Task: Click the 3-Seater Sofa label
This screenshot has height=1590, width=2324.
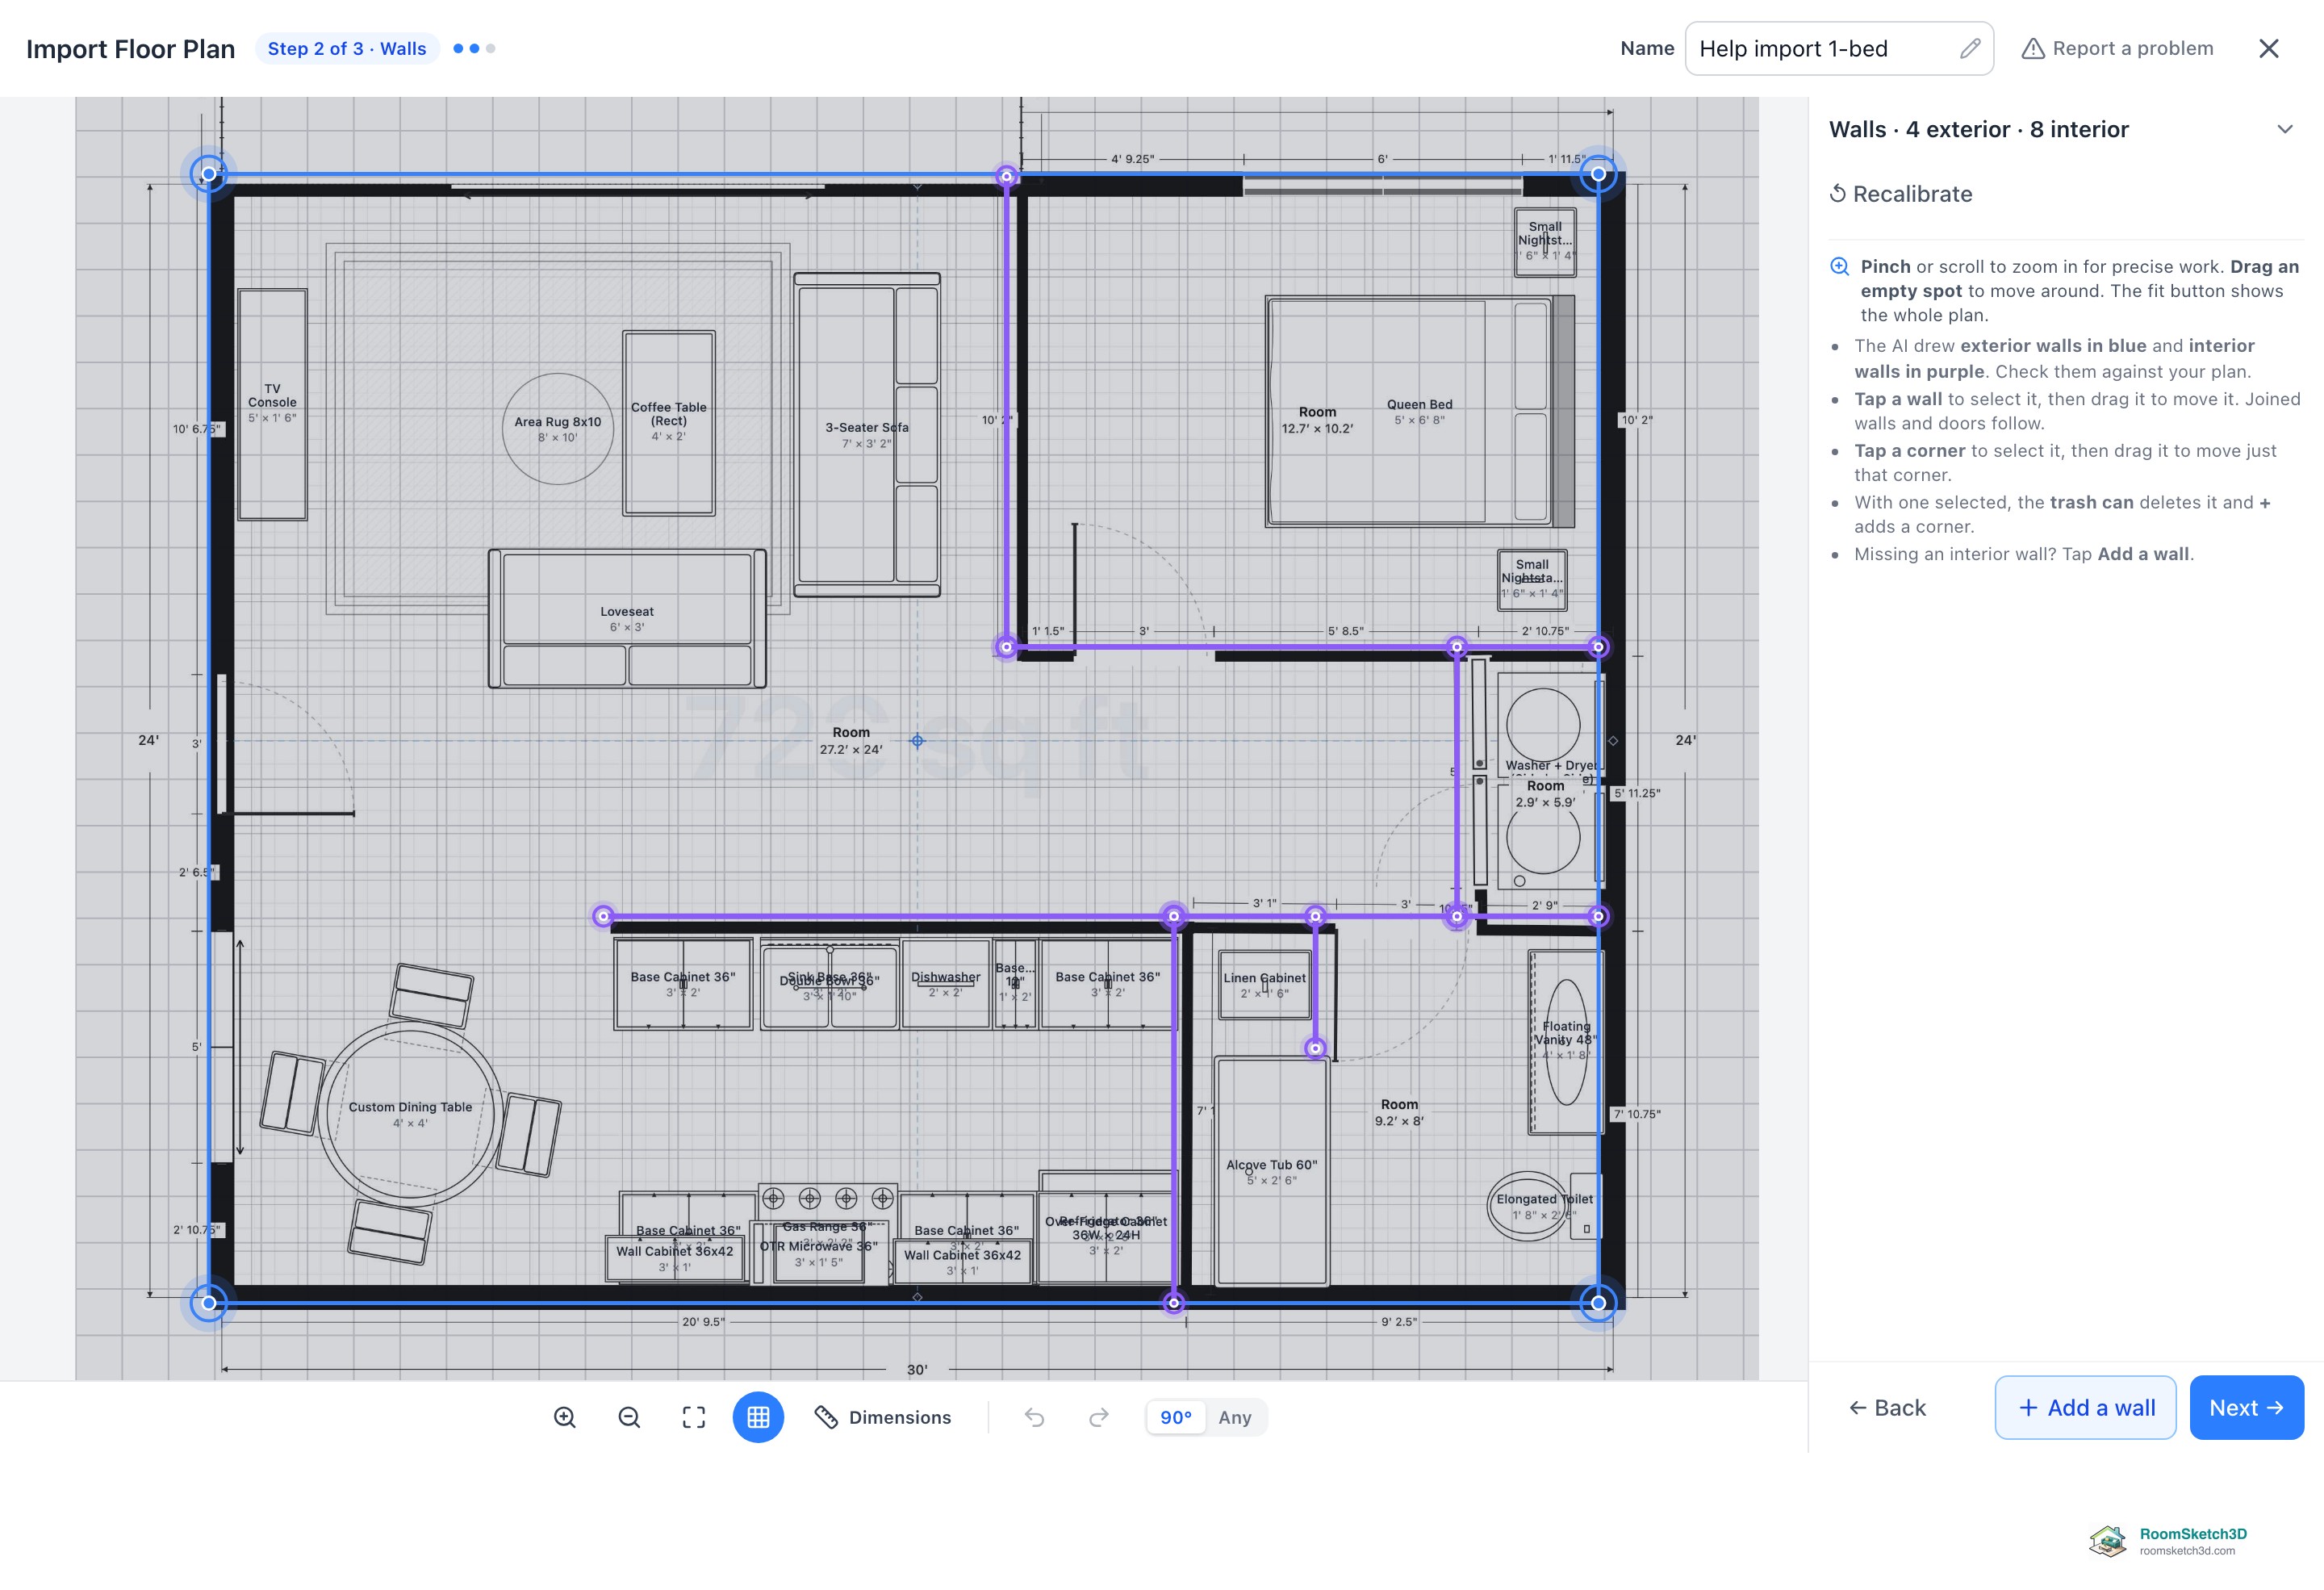Action: pos(867,427)
